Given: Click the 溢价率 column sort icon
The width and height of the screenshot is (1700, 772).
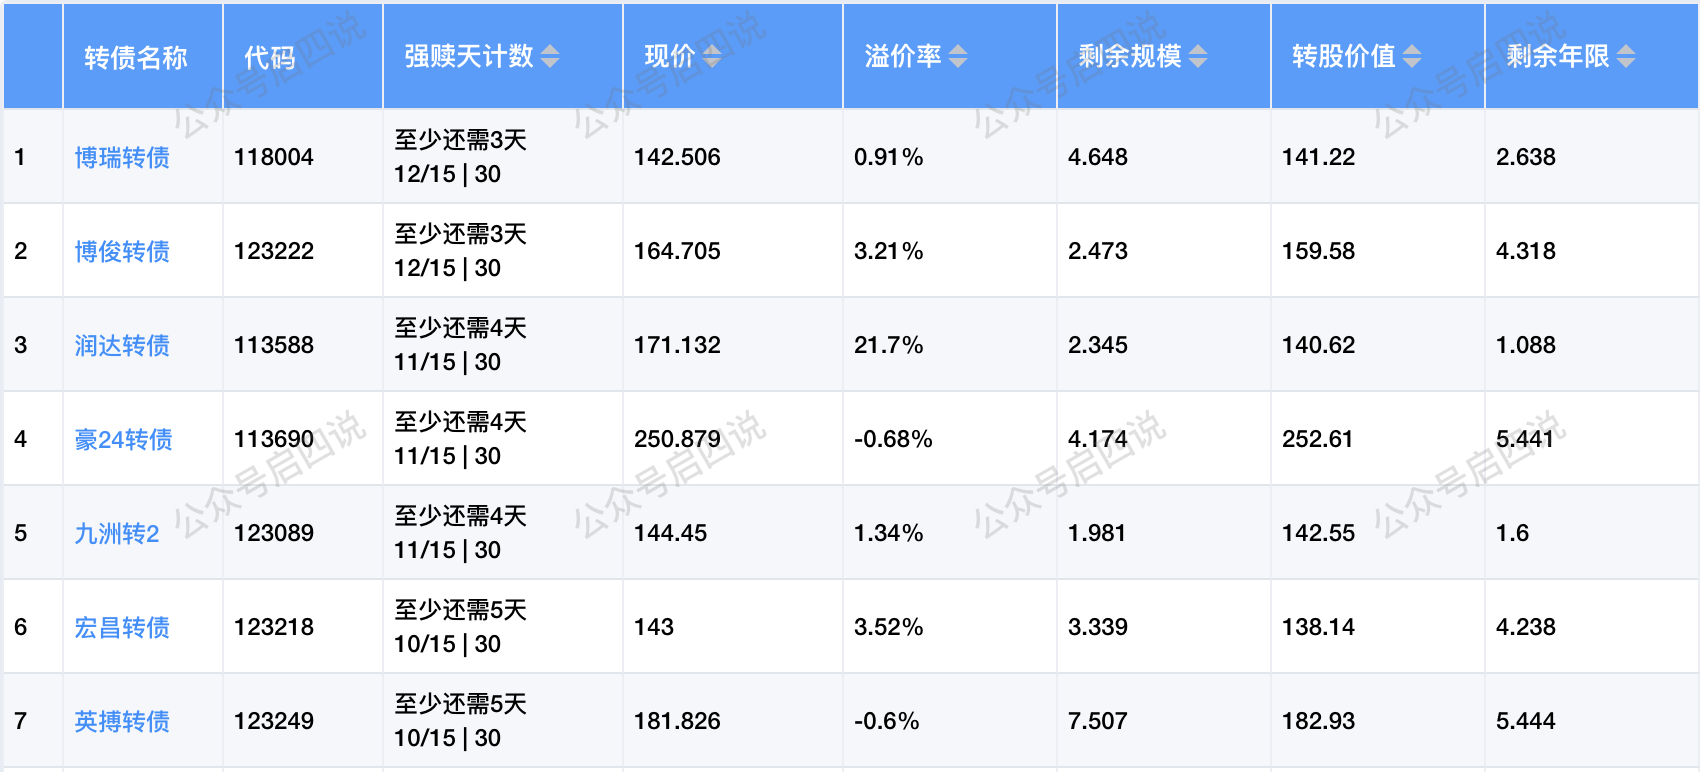Looking at the screenshot, I should (958, 57).
